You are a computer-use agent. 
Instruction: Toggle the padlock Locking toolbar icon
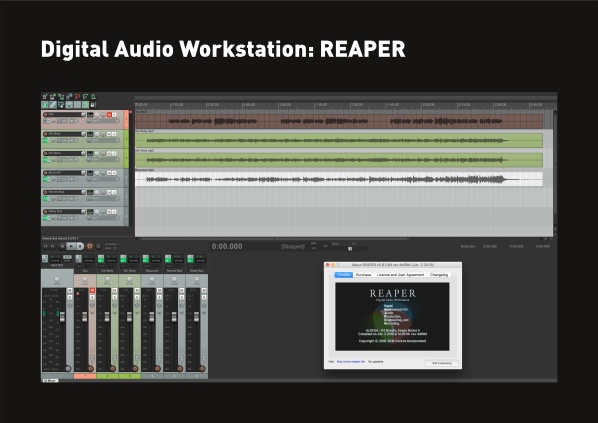pos(93,105)
